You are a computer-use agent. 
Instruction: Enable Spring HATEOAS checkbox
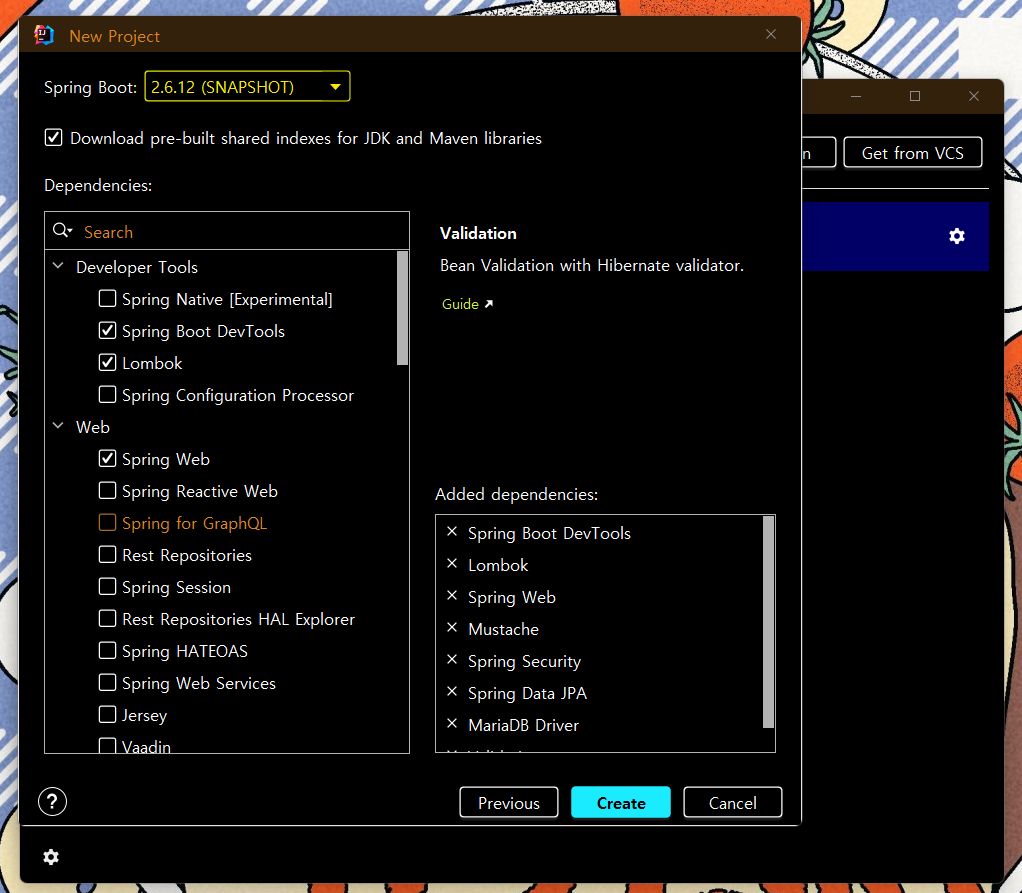click(108, 650)
